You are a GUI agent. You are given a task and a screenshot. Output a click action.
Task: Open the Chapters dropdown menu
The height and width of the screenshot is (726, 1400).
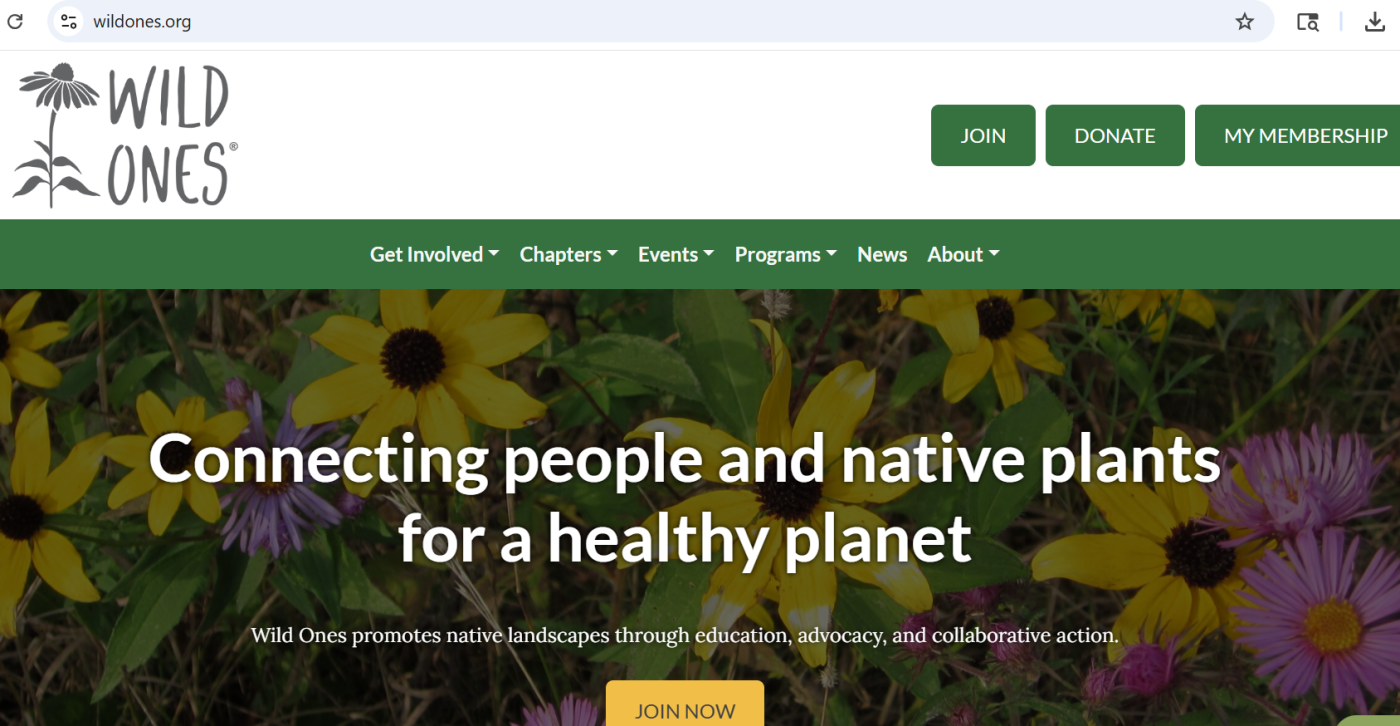568,254
